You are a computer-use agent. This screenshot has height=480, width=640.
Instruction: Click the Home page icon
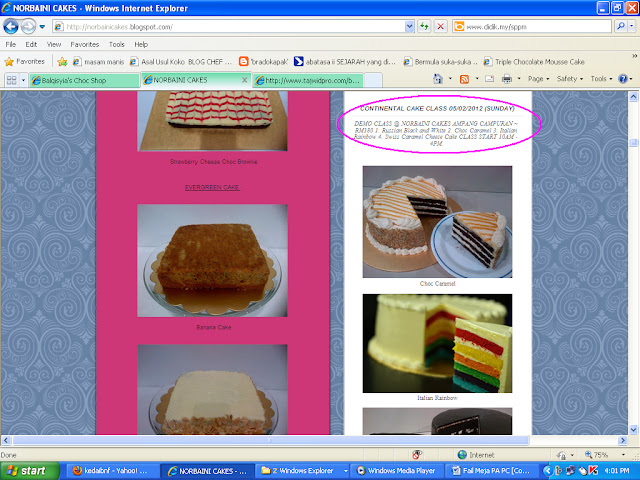[x=438, y=79]
